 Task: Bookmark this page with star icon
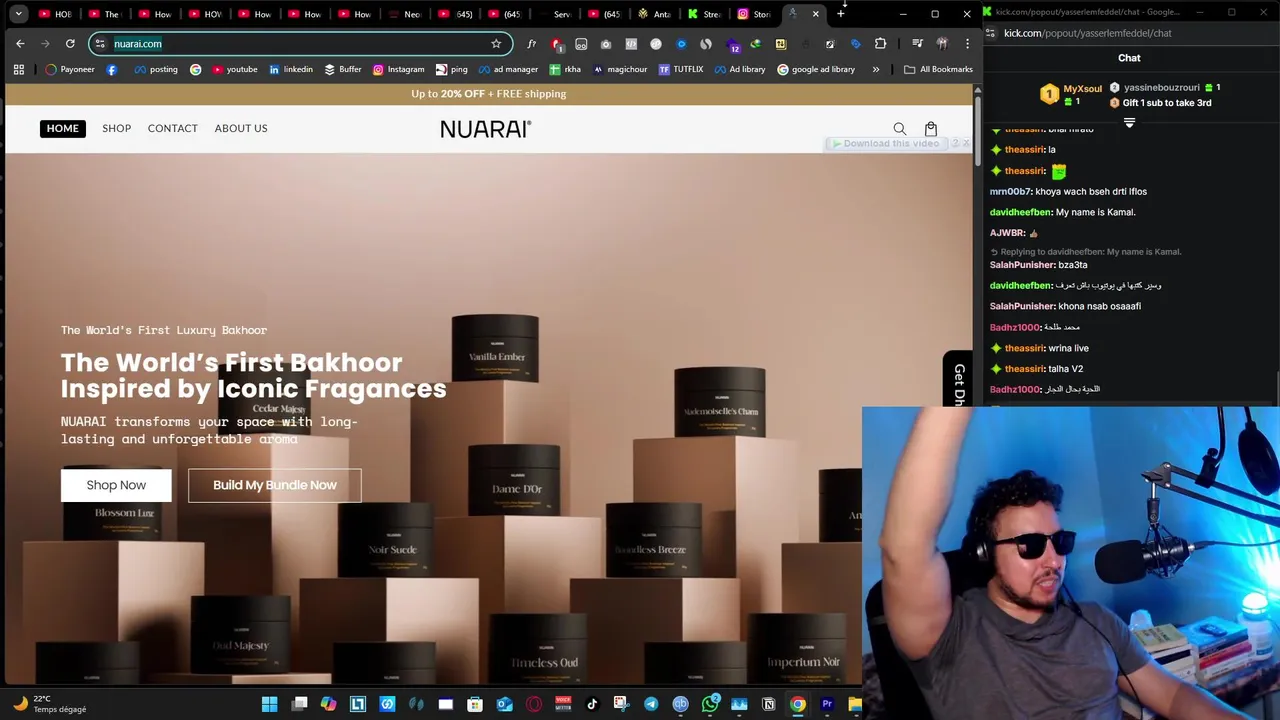[x=496, y=44]
